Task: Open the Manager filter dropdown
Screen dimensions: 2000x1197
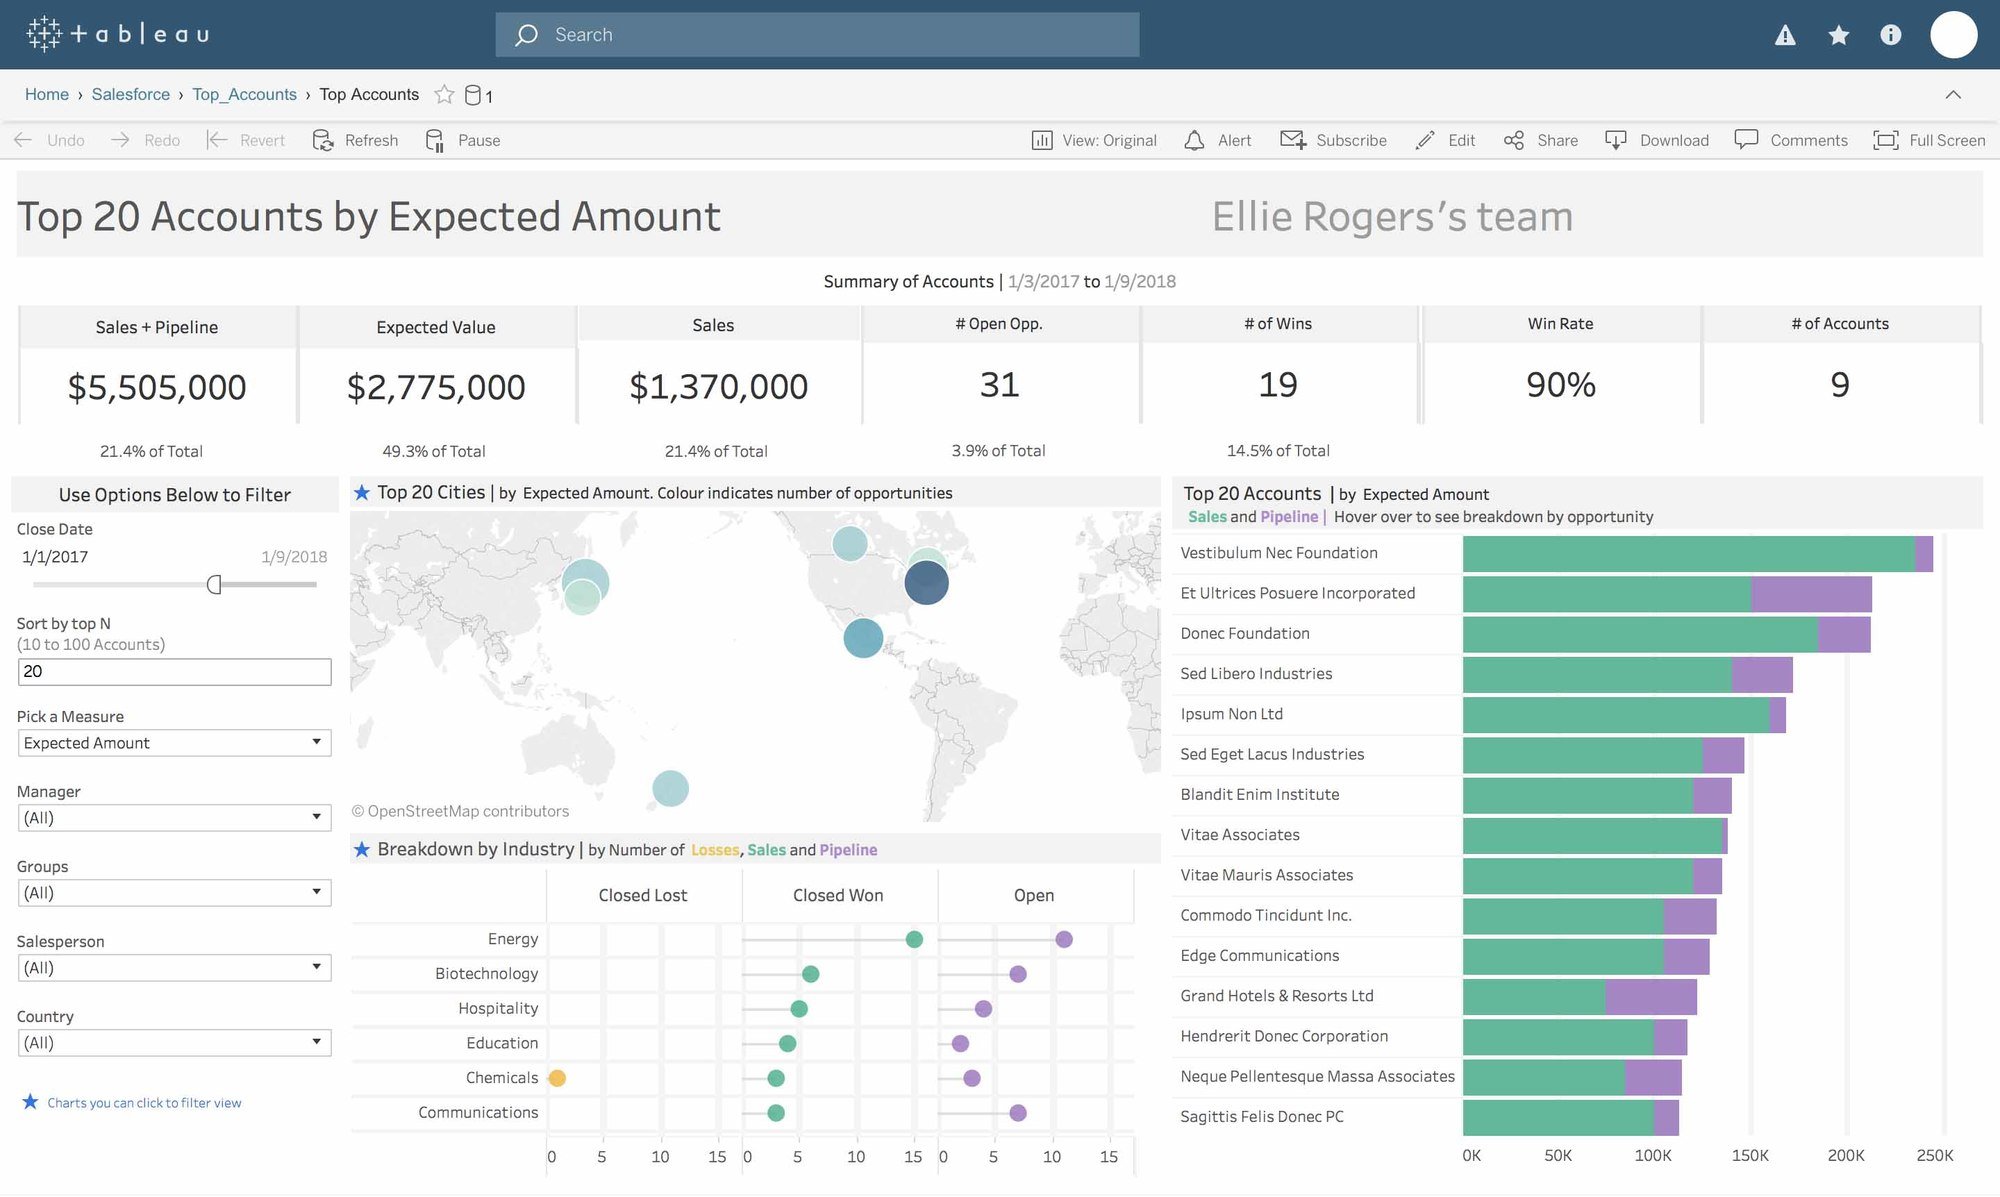Action: pyautogui.click(x=174, y=818)
